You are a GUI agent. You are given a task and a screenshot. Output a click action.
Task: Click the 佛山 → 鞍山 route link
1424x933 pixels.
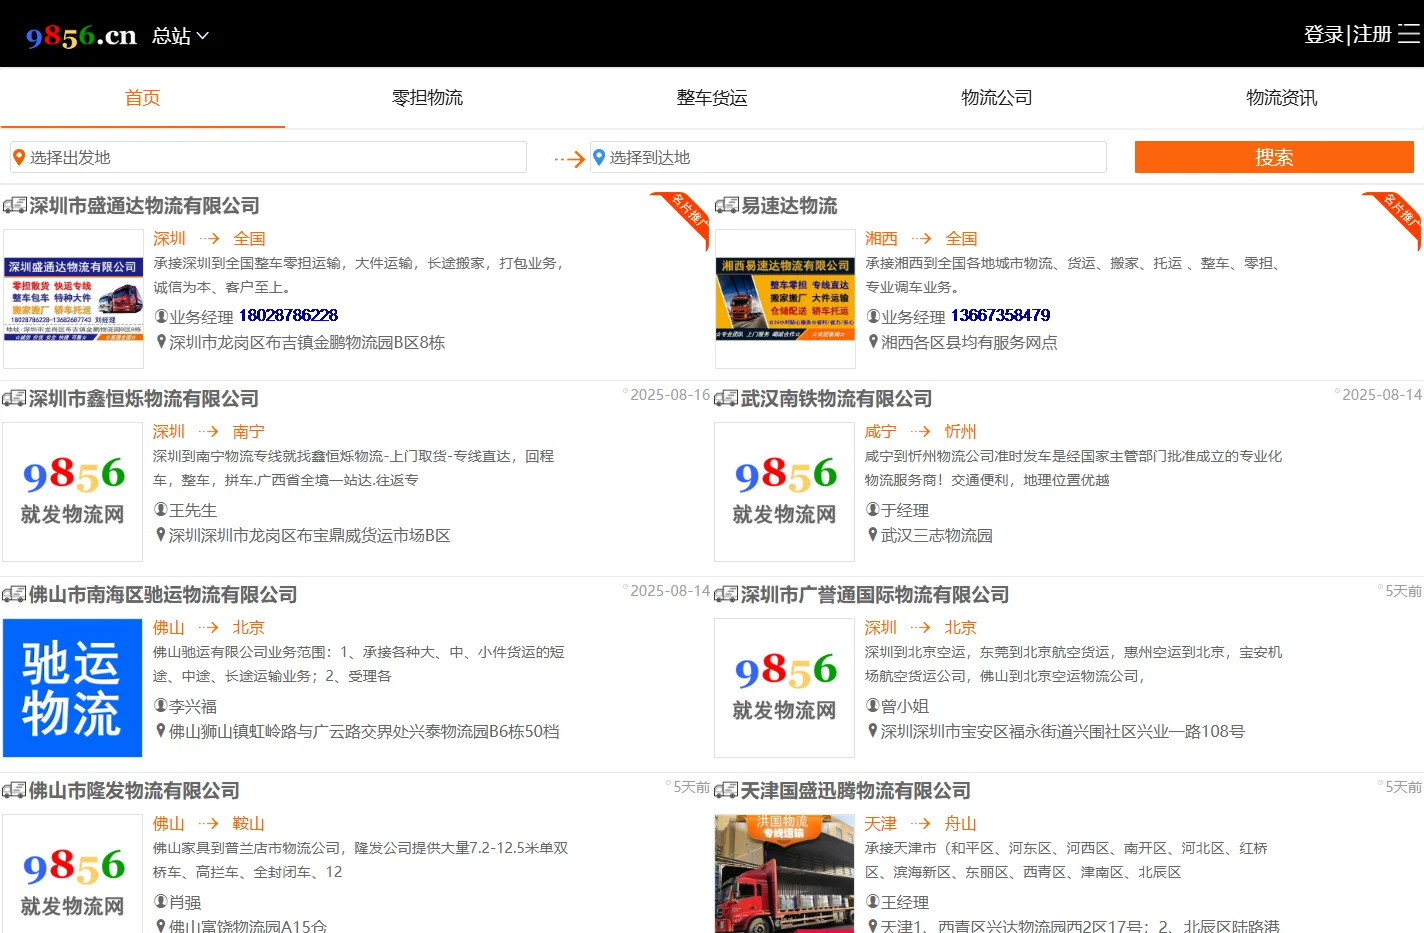click(x=209, y=824)
